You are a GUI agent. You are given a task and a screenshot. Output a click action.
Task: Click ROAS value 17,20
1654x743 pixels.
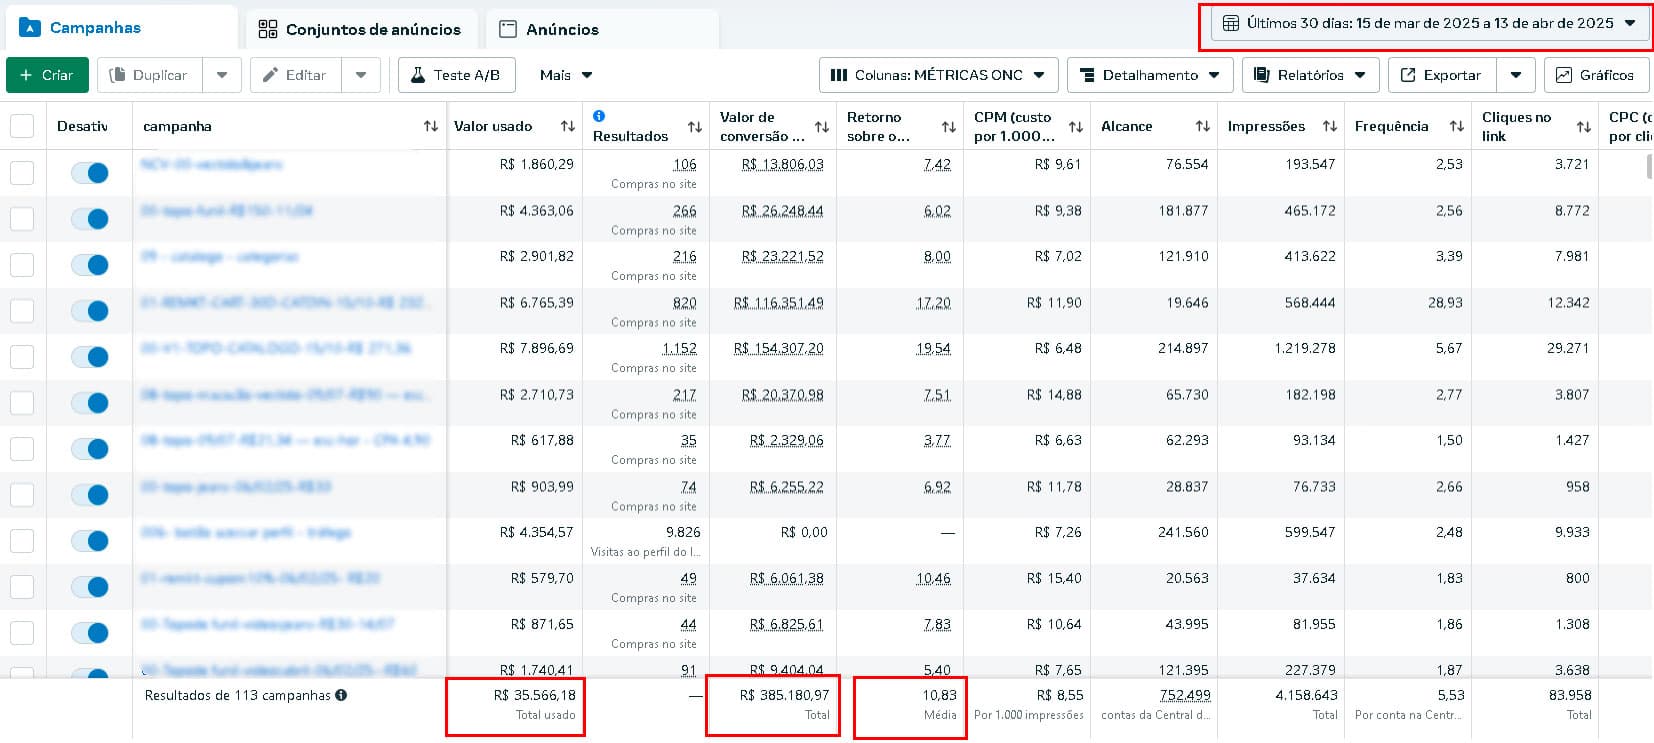pyautogui.click(x=934, y=302)
